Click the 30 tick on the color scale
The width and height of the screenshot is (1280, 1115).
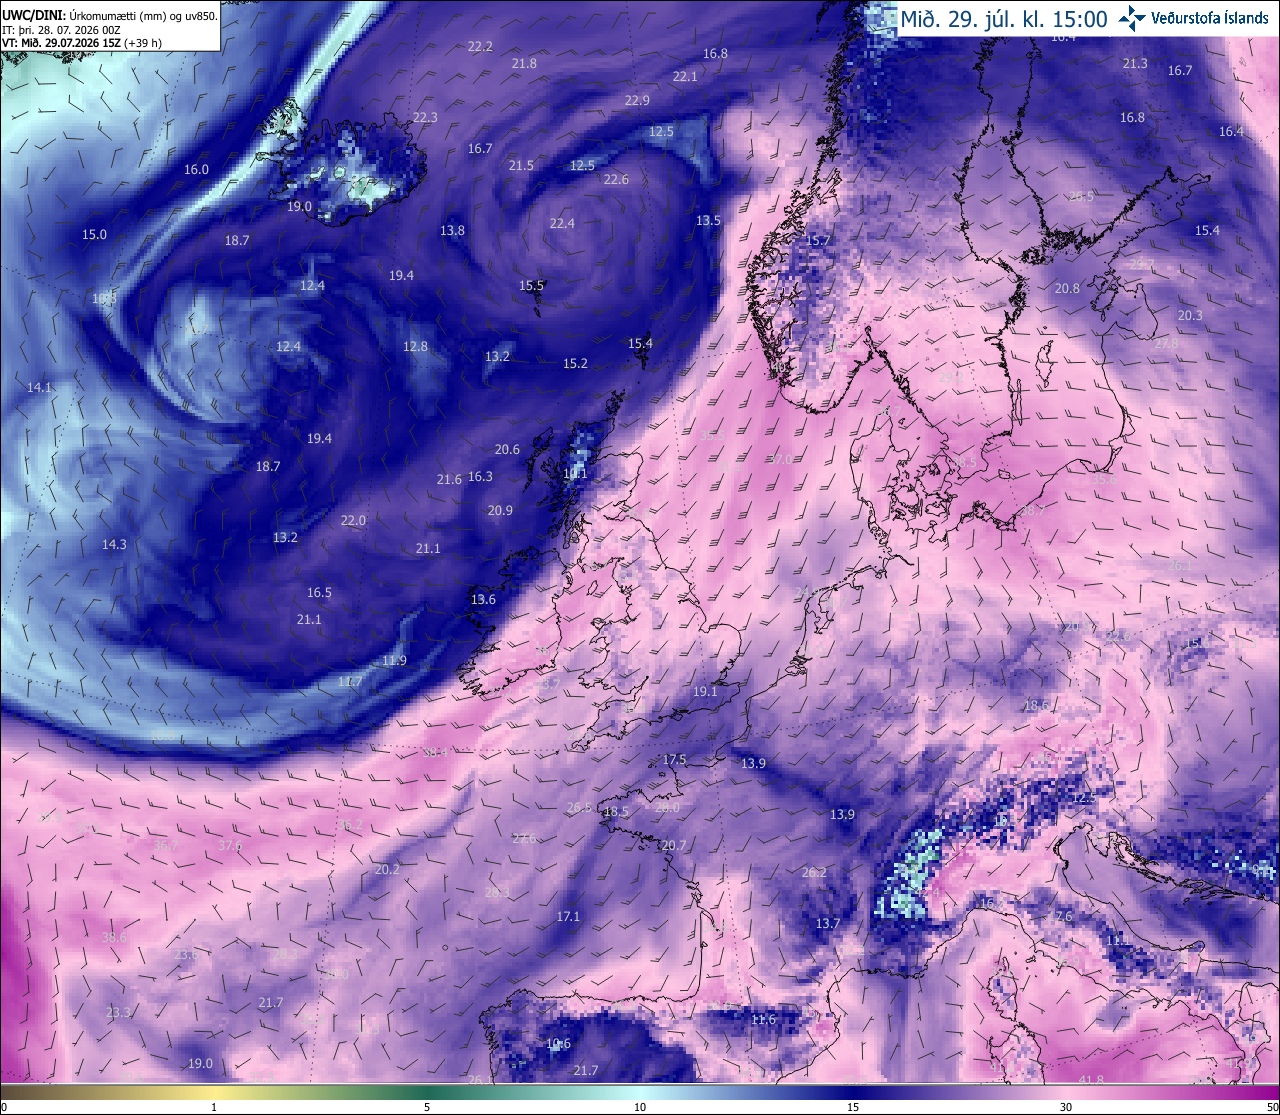(x=1066, y=1107)
